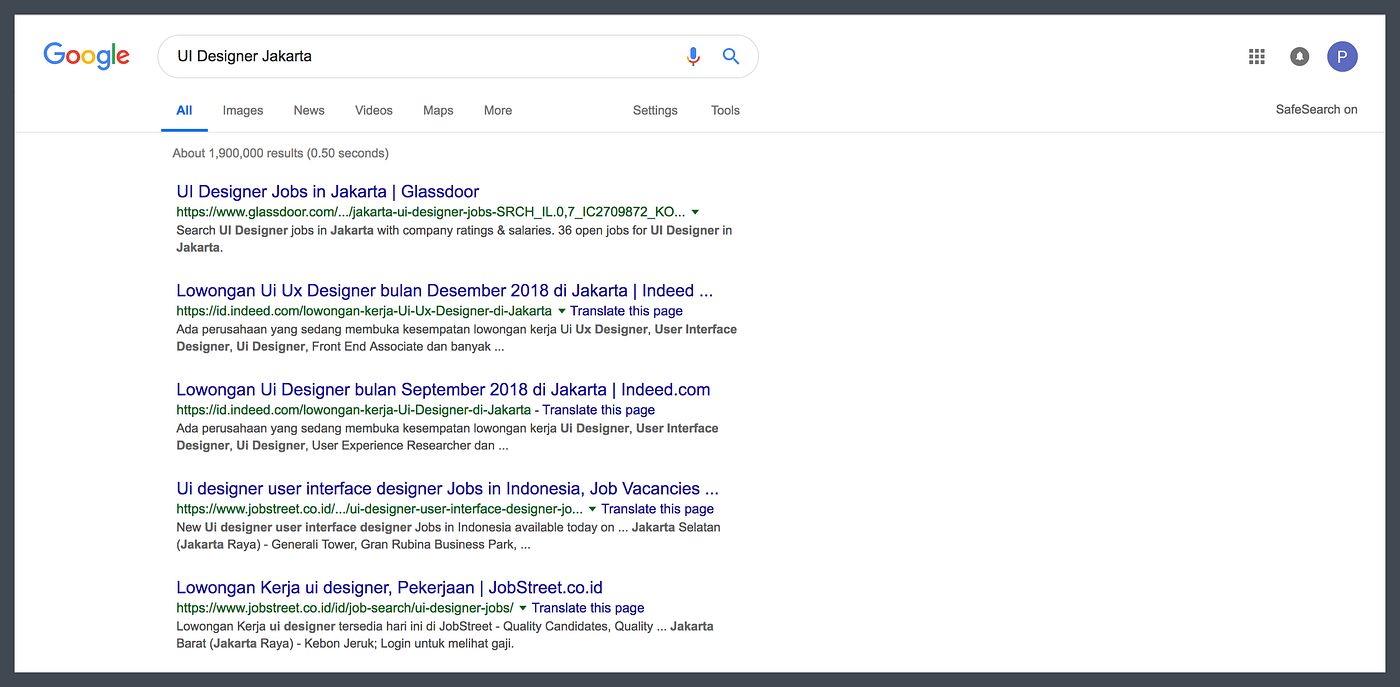Switch to Maps tab
Image resolution: width=1400 pixels, height=687 pixels.
(438, 111)
